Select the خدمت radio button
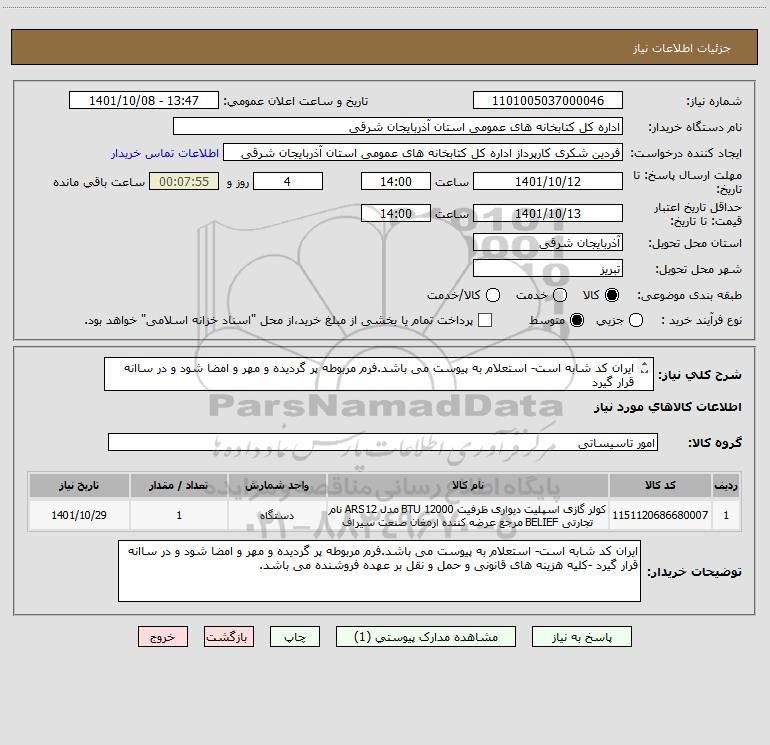Viewport: 770px width, 745px height. (x=560, y=295)
